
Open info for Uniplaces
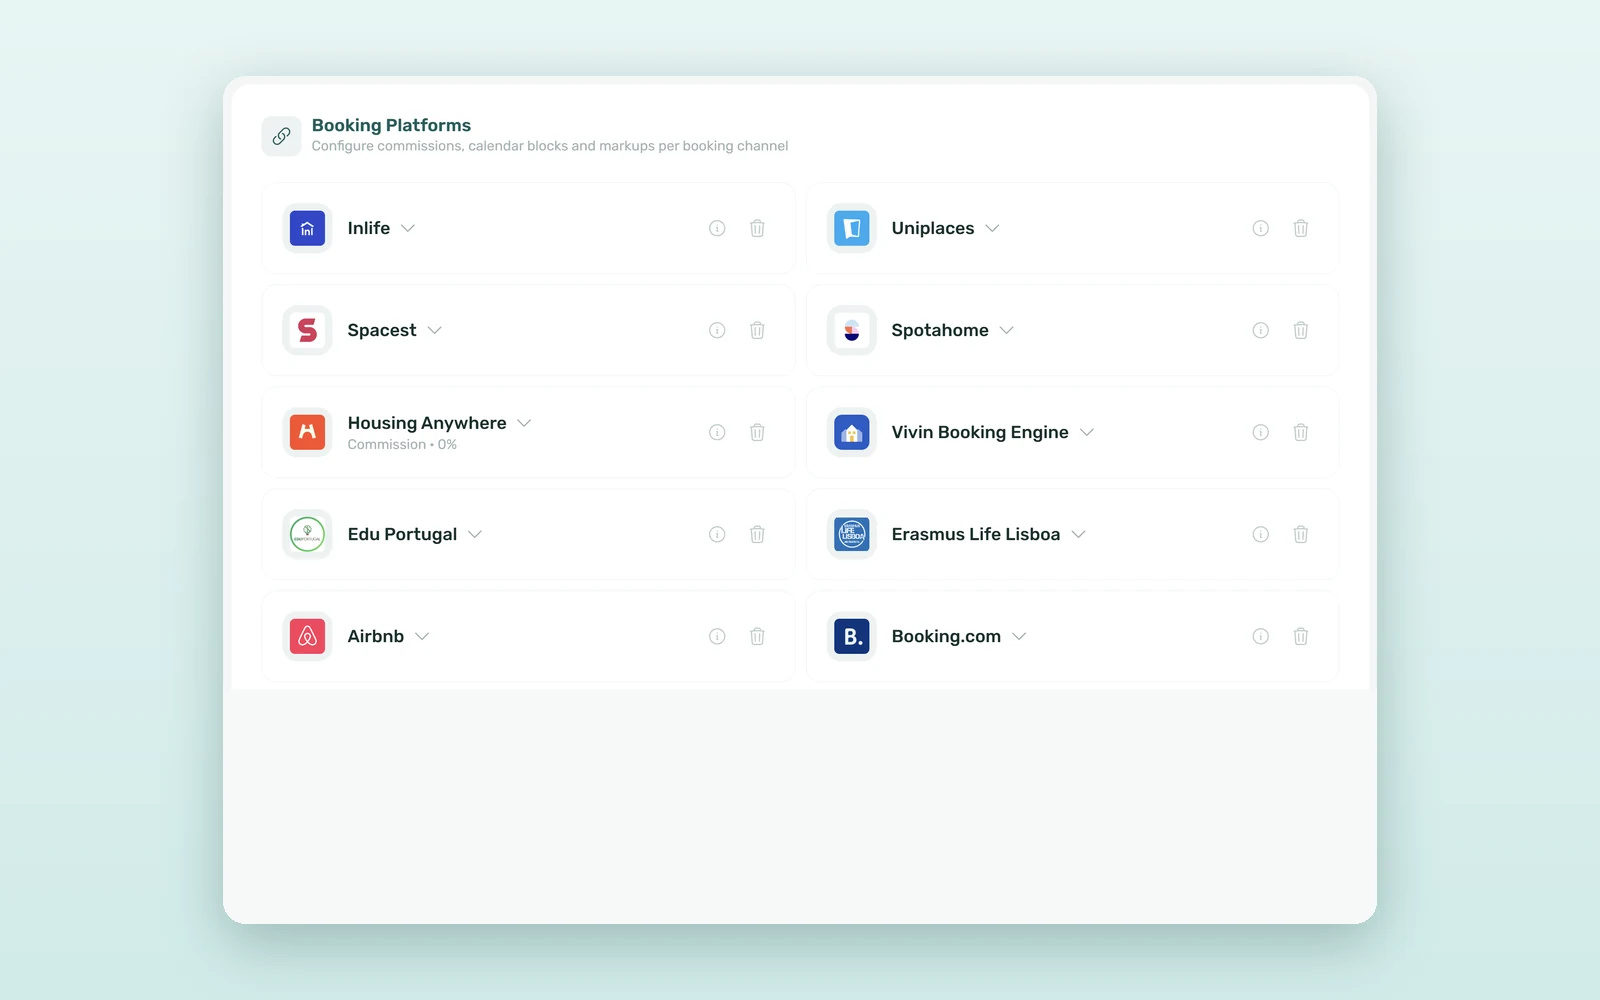point(1261,228)
